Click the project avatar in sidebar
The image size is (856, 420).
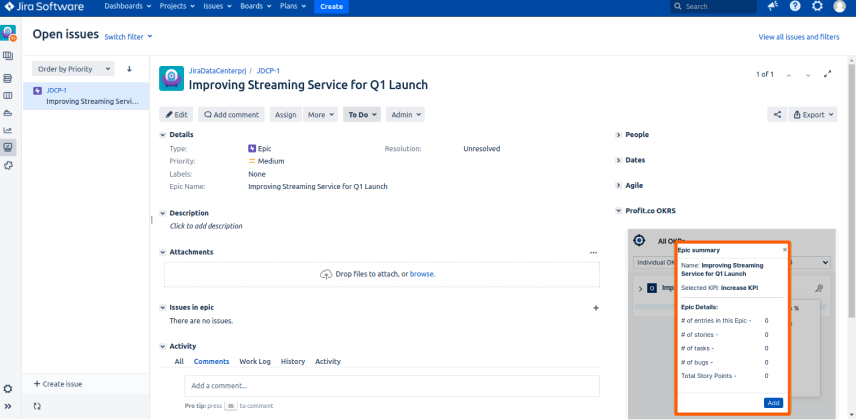[x=8, y=33]
